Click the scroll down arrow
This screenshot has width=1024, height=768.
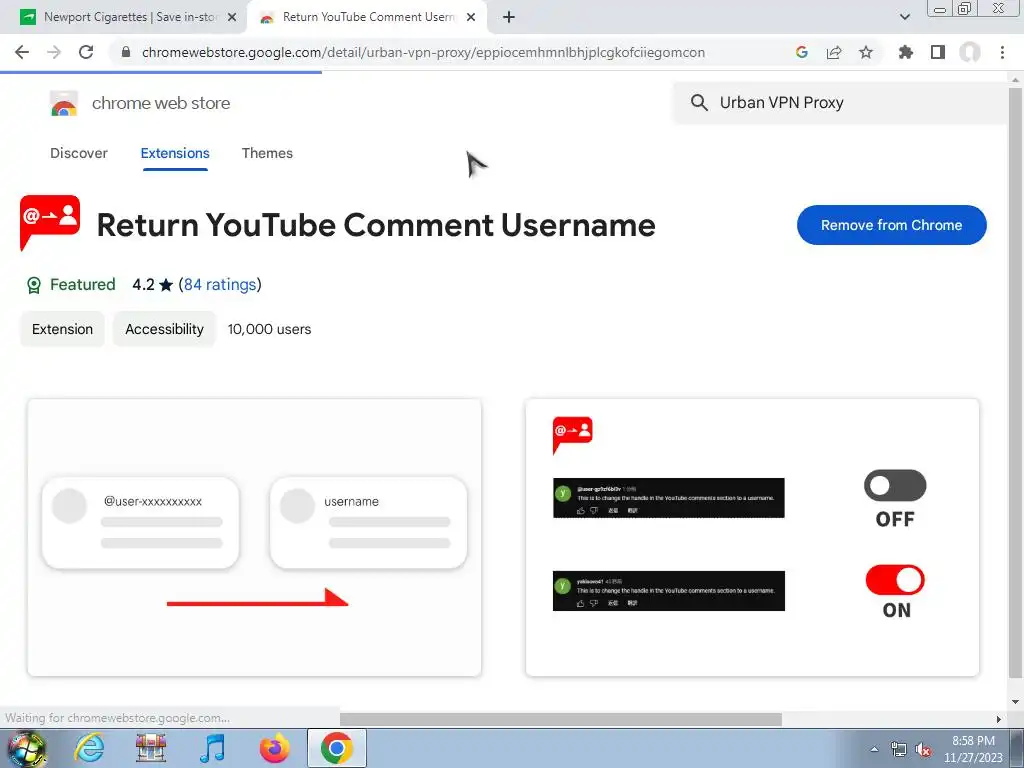[x=1015, y=702]
